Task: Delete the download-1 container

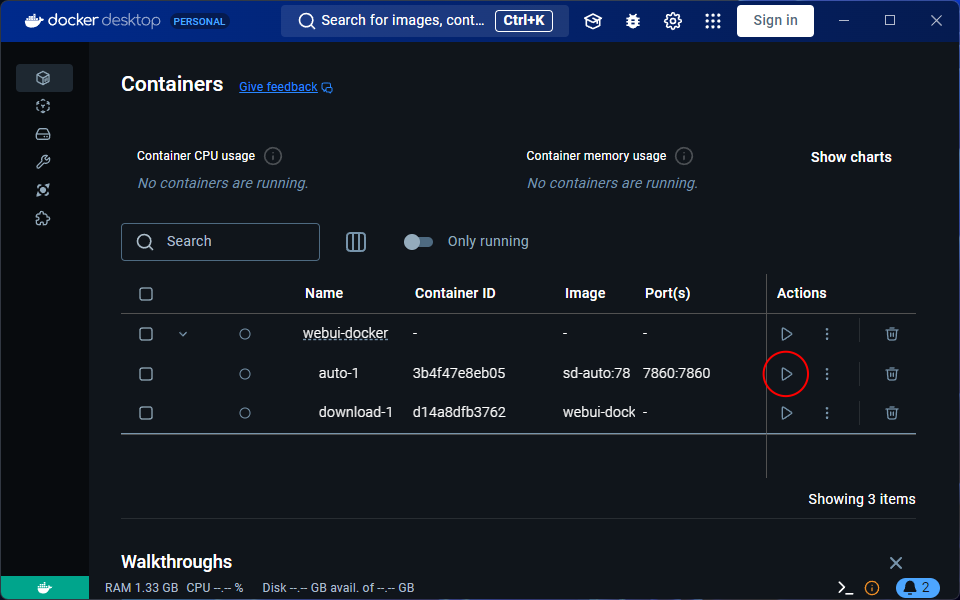Action: click(892, 413)
